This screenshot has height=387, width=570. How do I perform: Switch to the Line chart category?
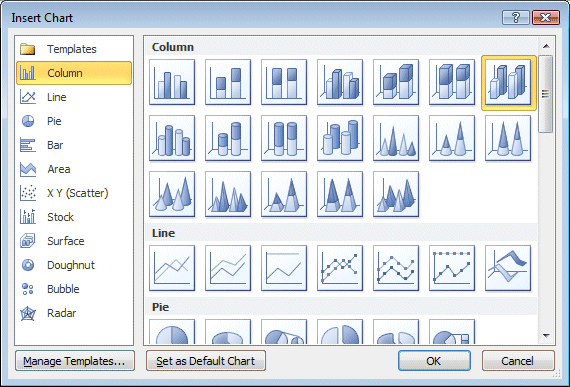click(x=74, y=97)
